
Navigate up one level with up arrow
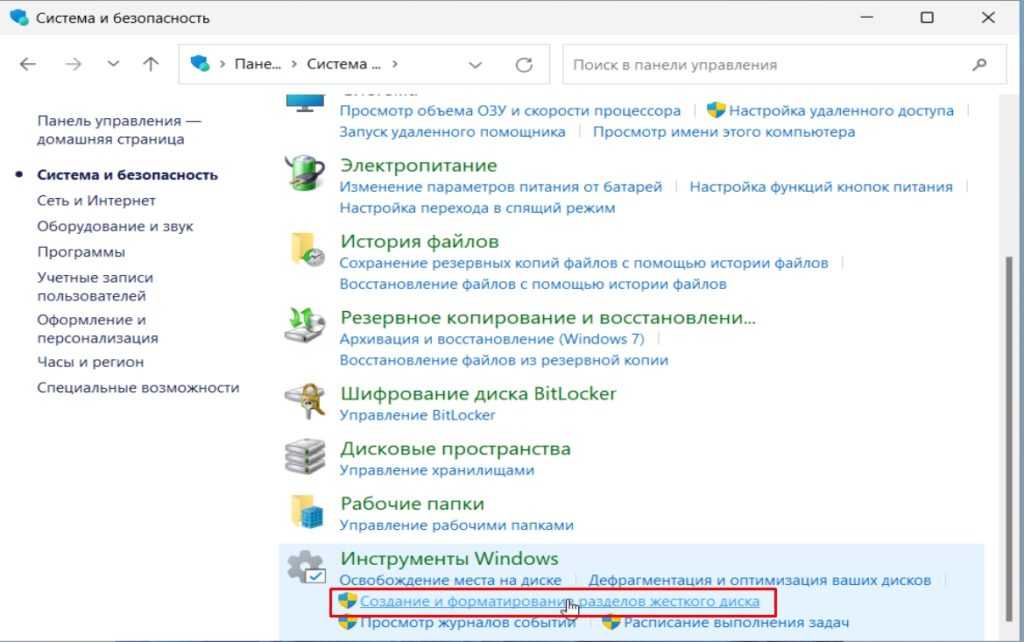[x=150, y=64]
